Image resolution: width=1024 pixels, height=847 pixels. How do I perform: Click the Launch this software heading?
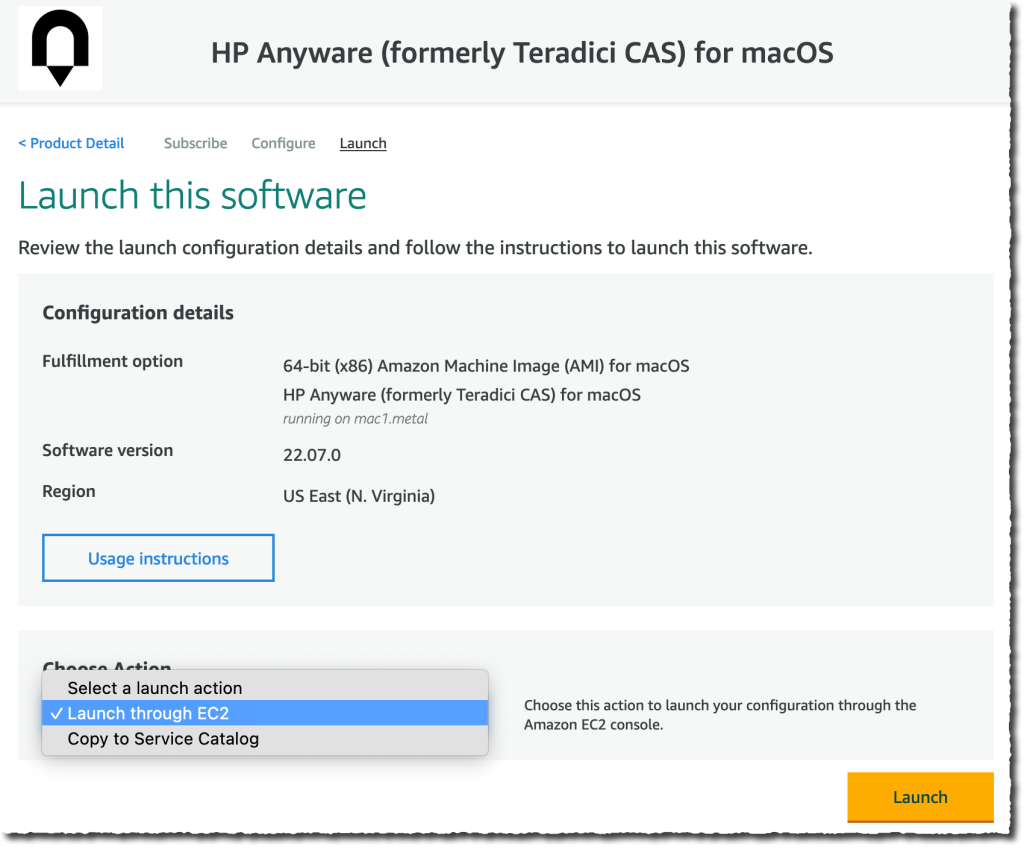pos(192,195)
